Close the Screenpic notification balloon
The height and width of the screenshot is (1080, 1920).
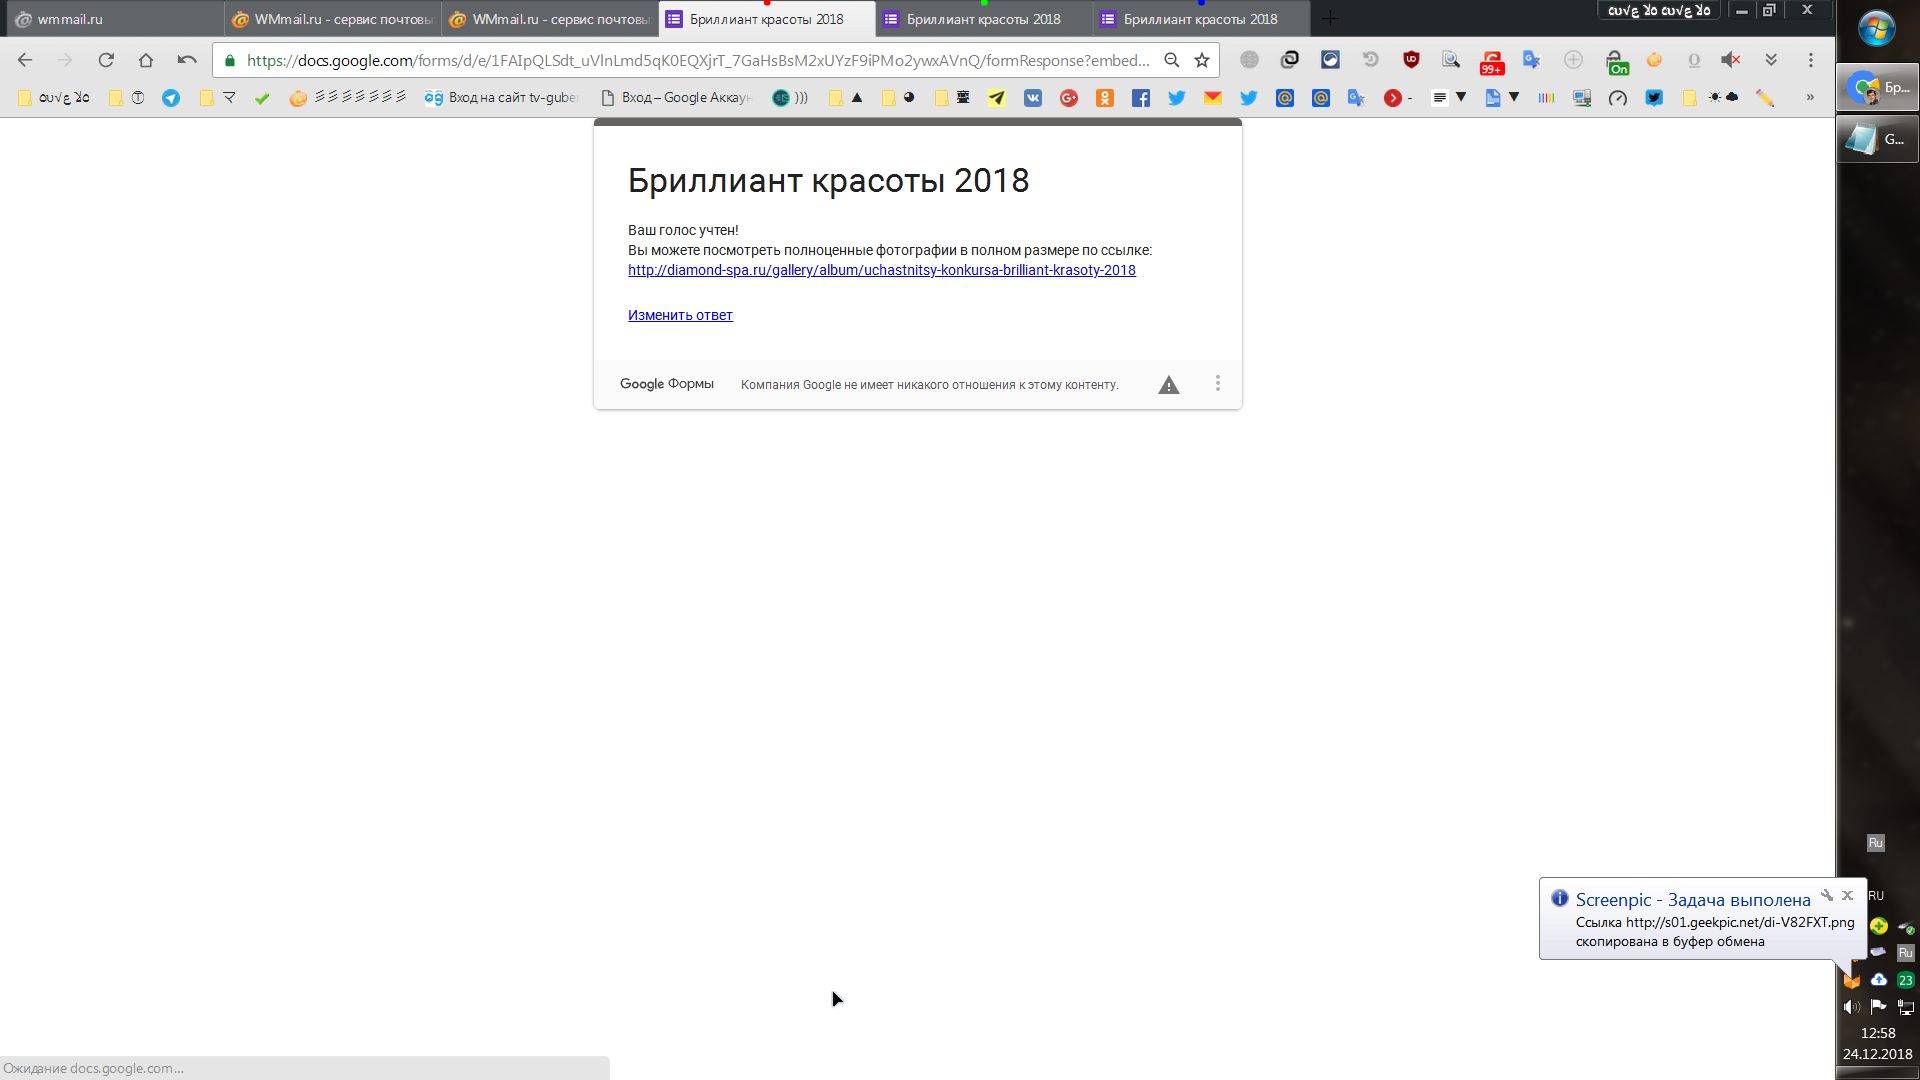(x=1848, y=895)
